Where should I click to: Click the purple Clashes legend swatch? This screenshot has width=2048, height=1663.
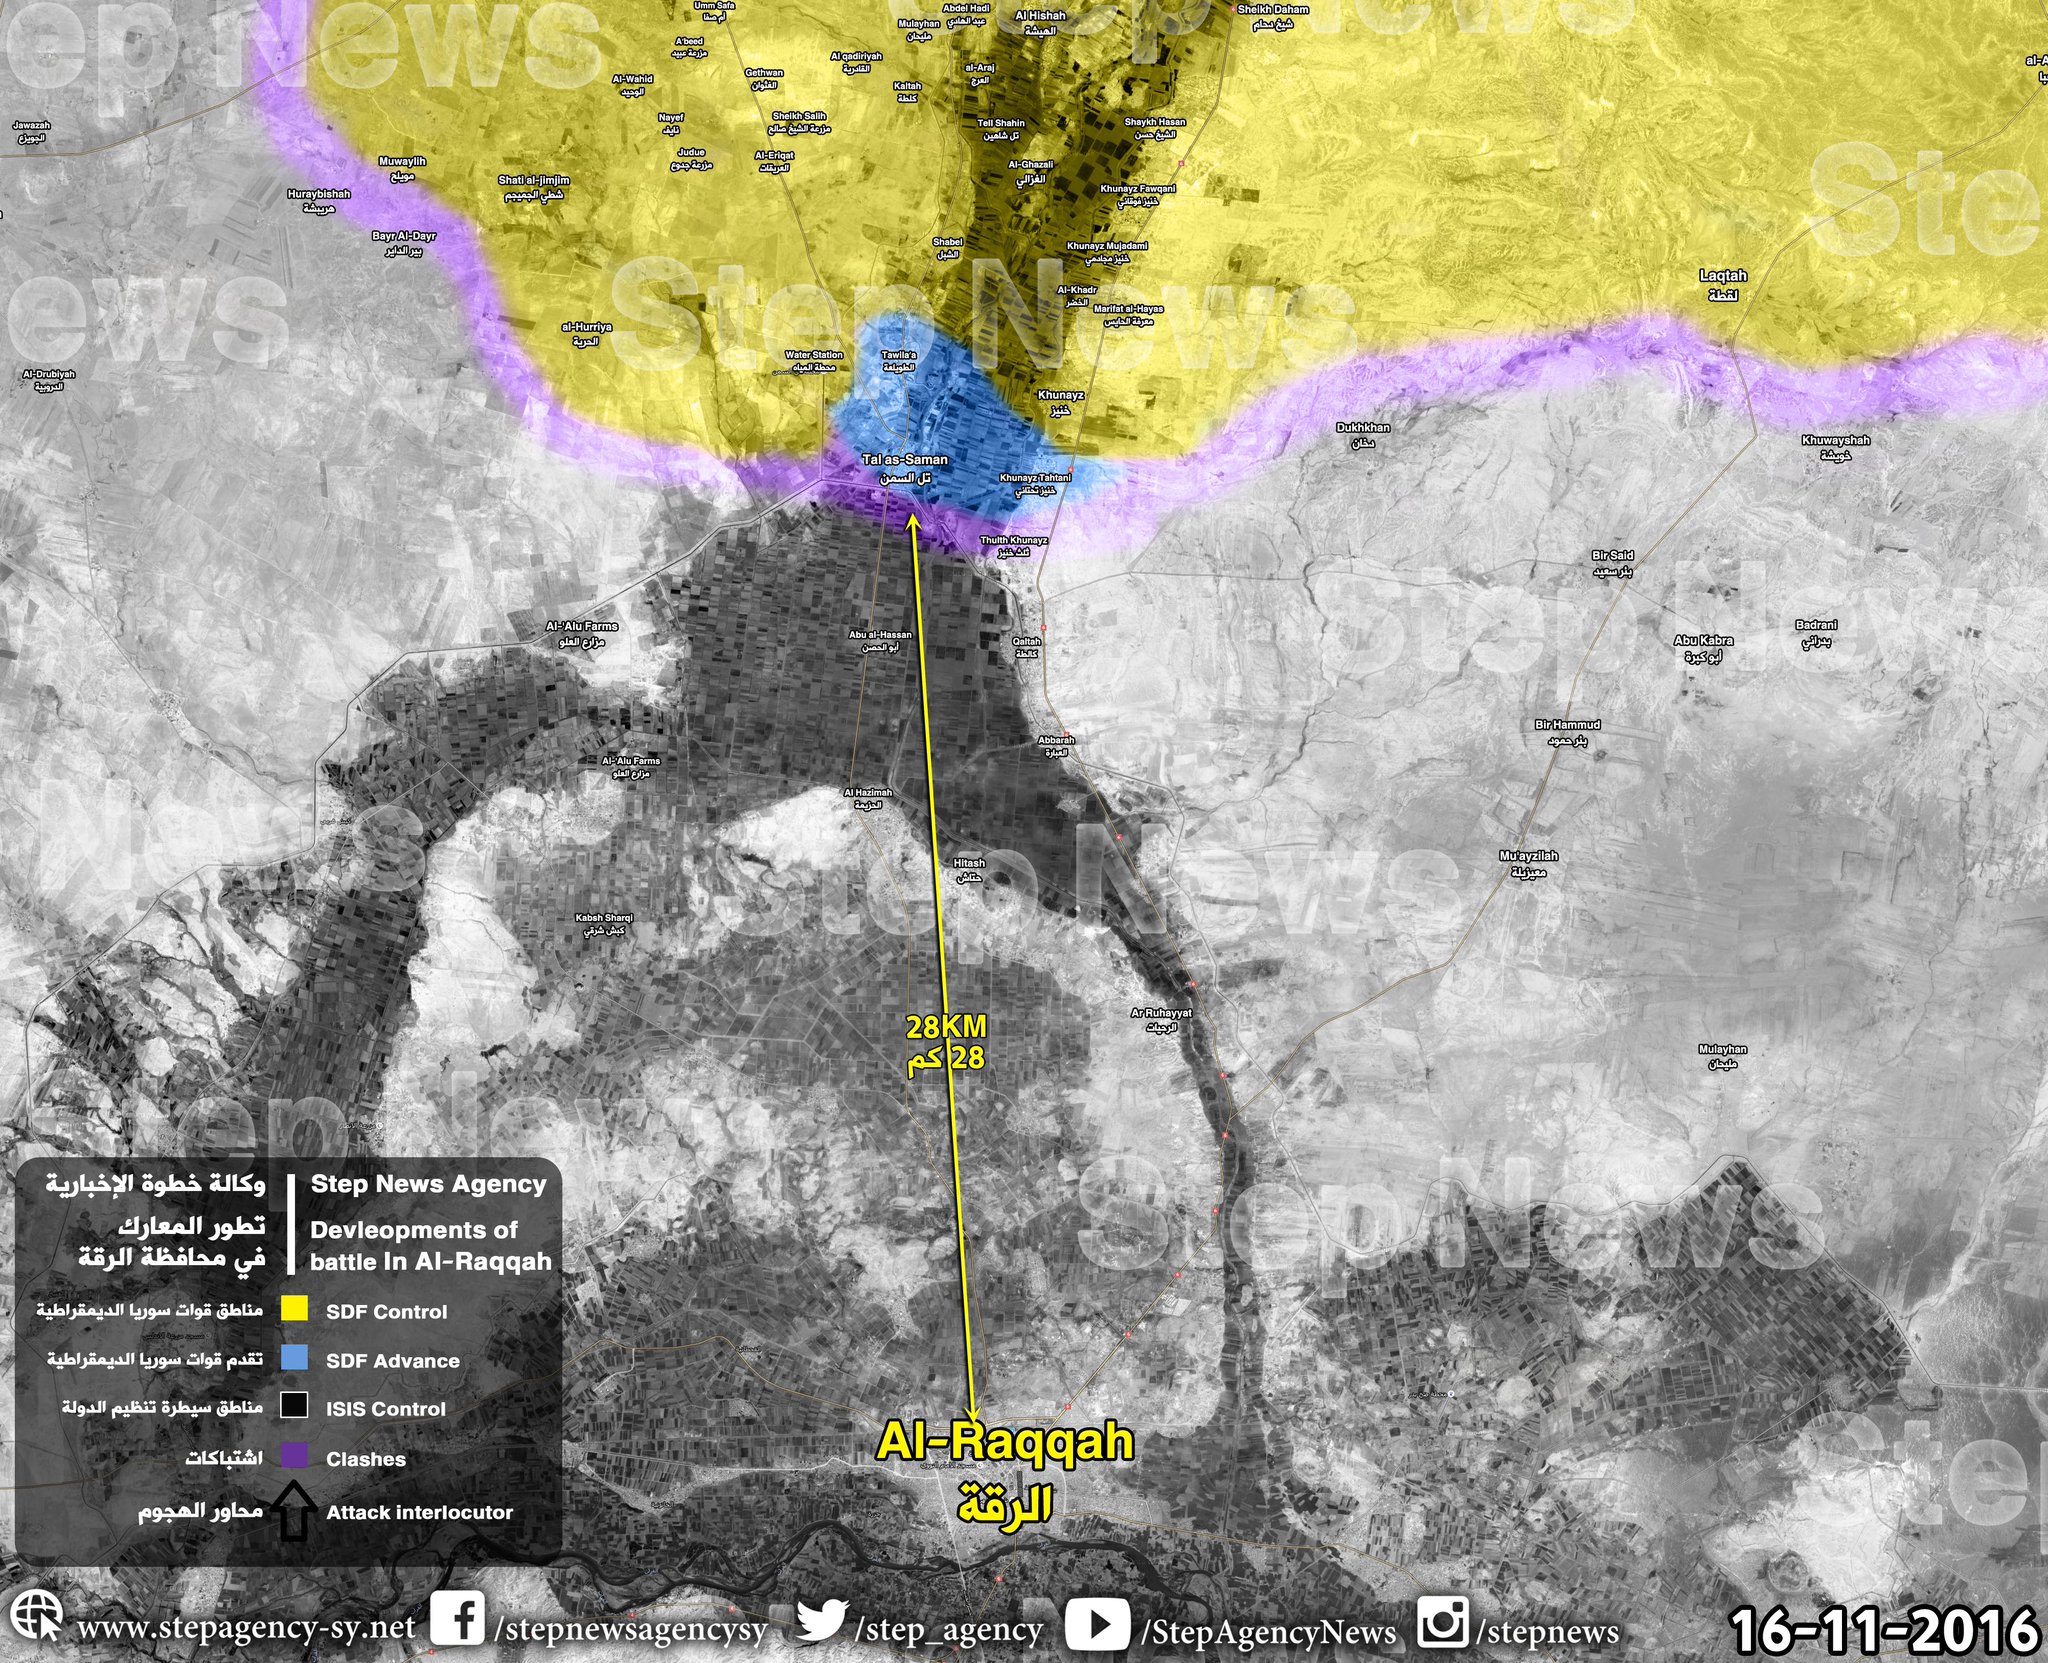(293, 1457)
